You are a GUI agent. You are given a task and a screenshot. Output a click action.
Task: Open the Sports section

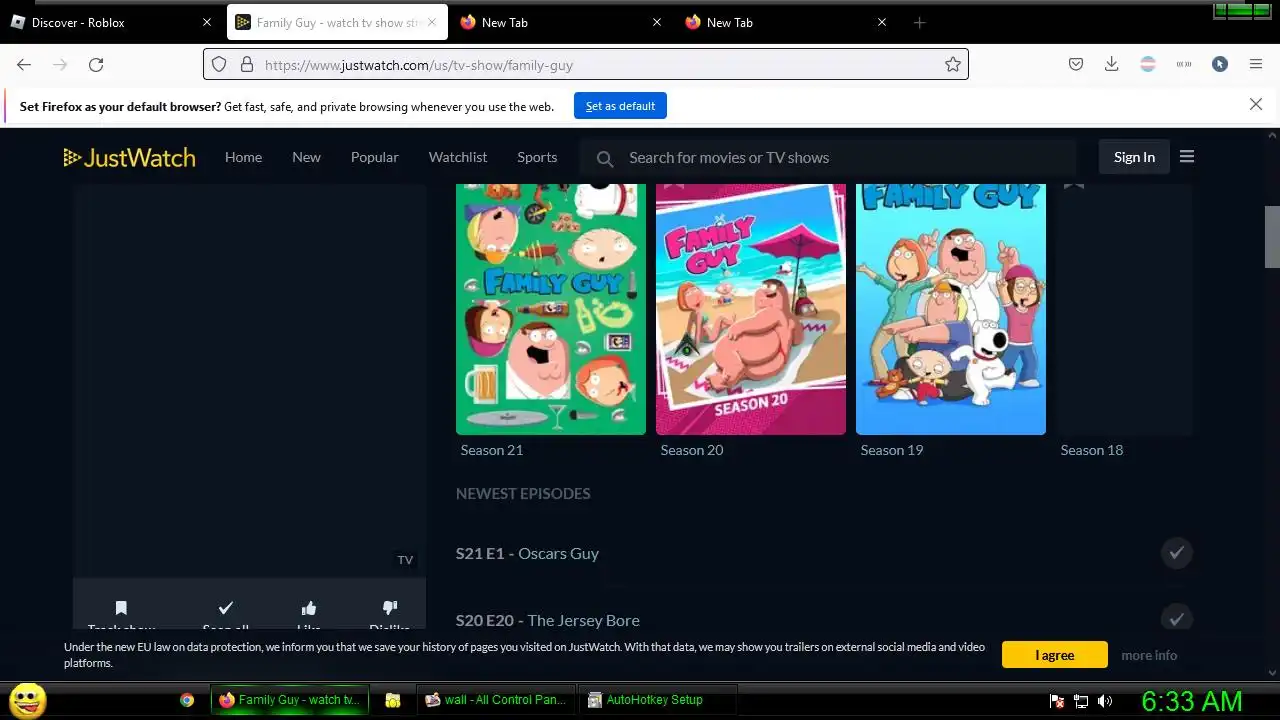click(537, 157)
